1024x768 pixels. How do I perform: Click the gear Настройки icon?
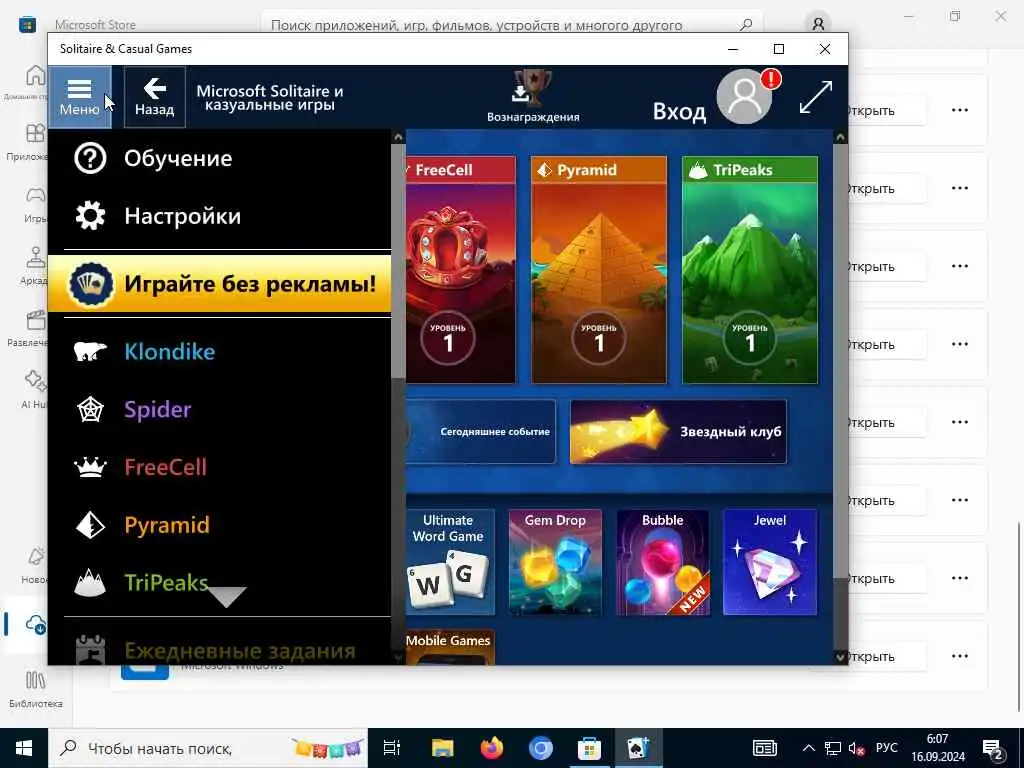coord(90,216)
